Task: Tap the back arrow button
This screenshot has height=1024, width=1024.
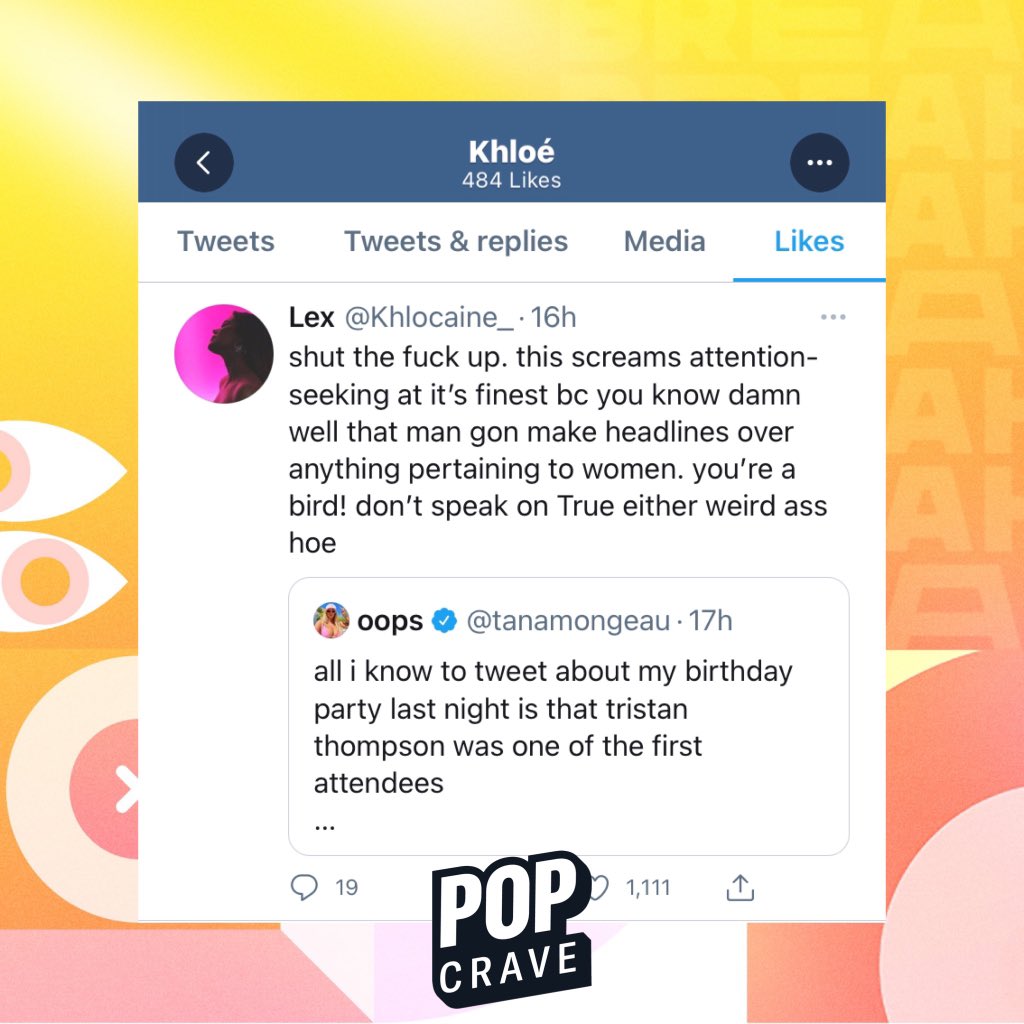Action: click(x=204, y=163)
